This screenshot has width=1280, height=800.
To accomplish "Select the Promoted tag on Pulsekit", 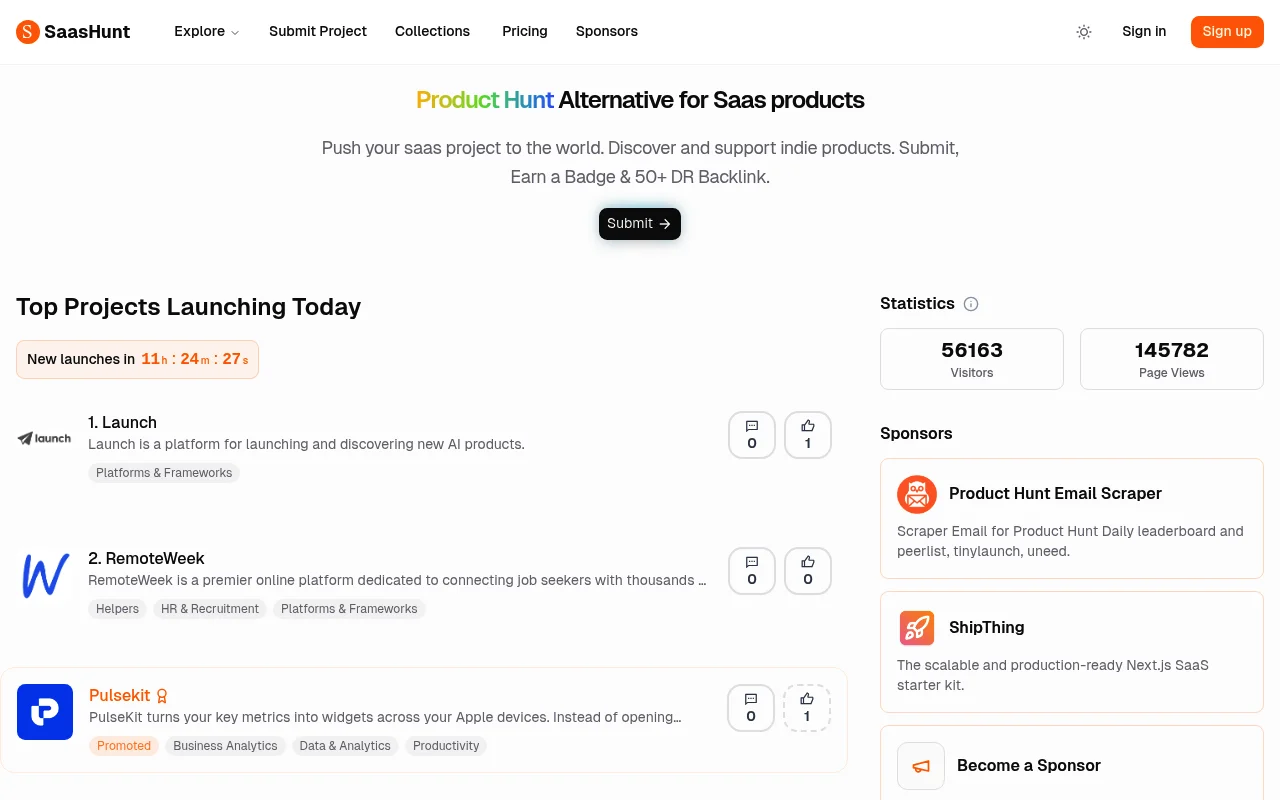I will pyautogui.click(x=123, y=746).
